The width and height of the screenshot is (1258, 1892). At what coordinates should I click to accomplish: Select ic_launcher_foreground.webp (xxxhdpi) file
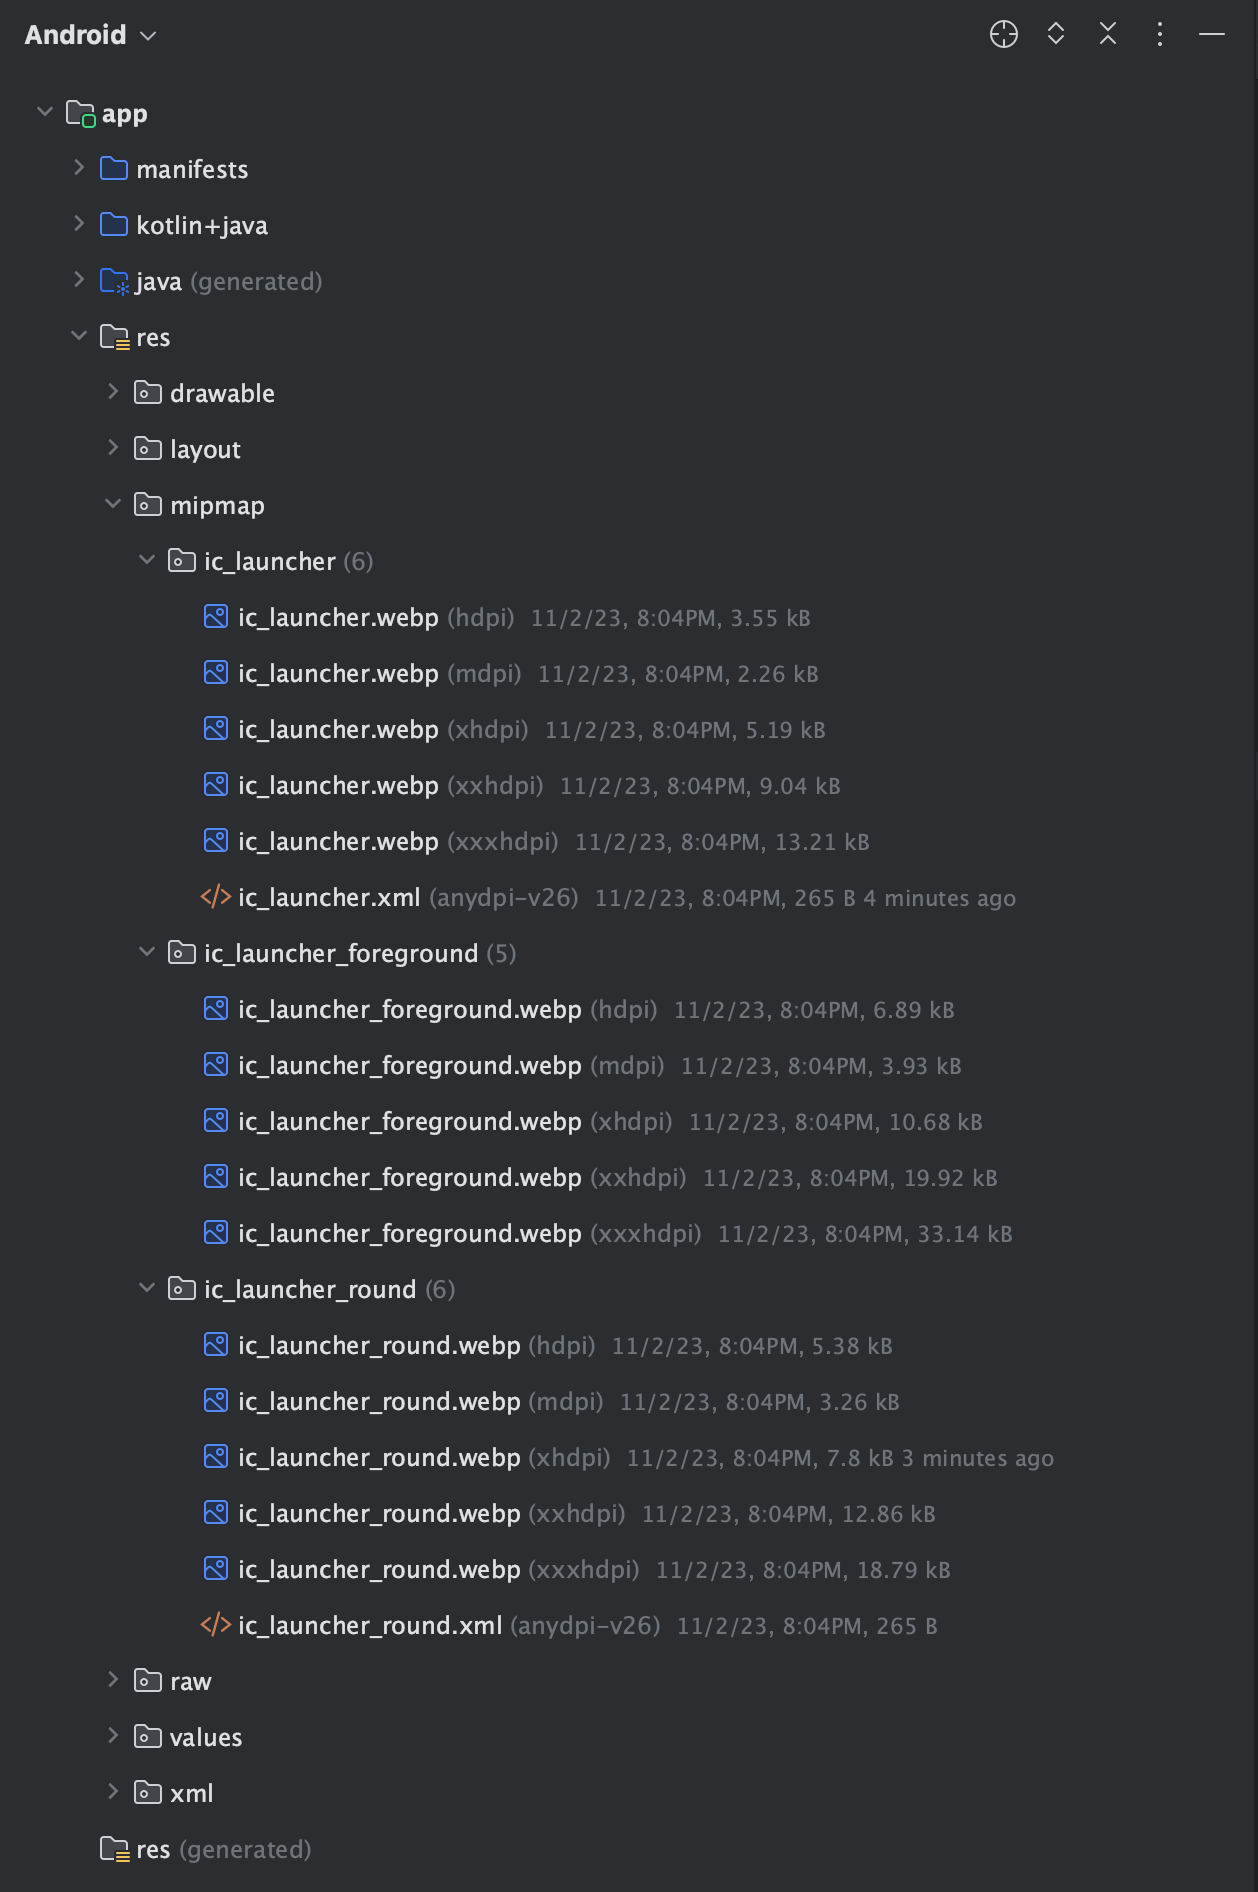click(x=608, y=1234)
